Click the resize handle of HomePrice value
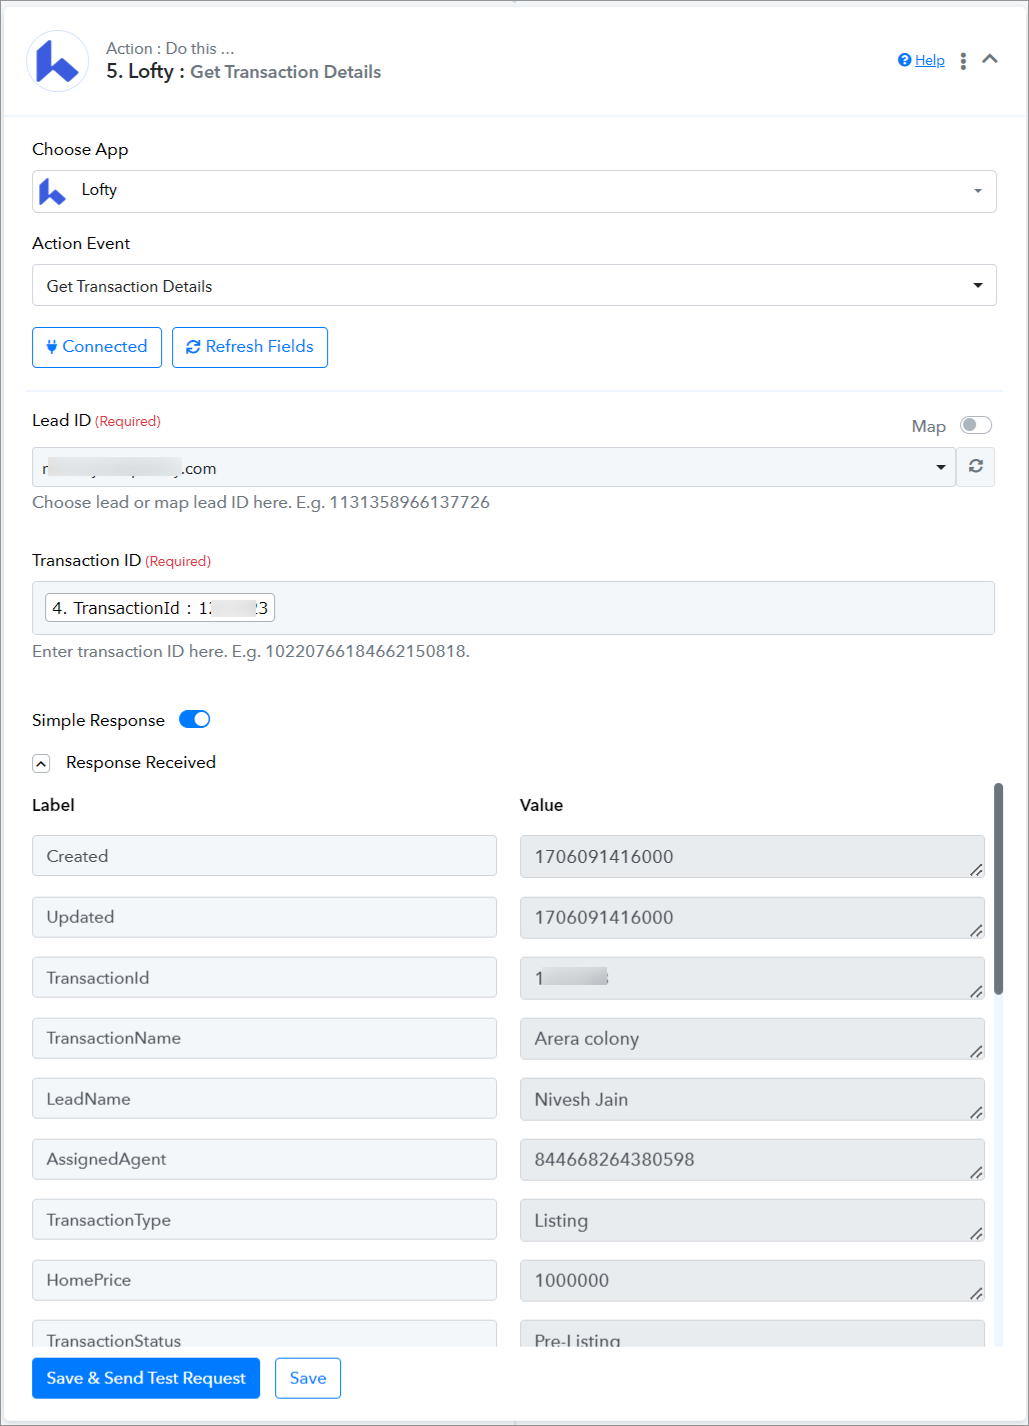This screenshot has height=1426, width=1029. point(976,1294)
